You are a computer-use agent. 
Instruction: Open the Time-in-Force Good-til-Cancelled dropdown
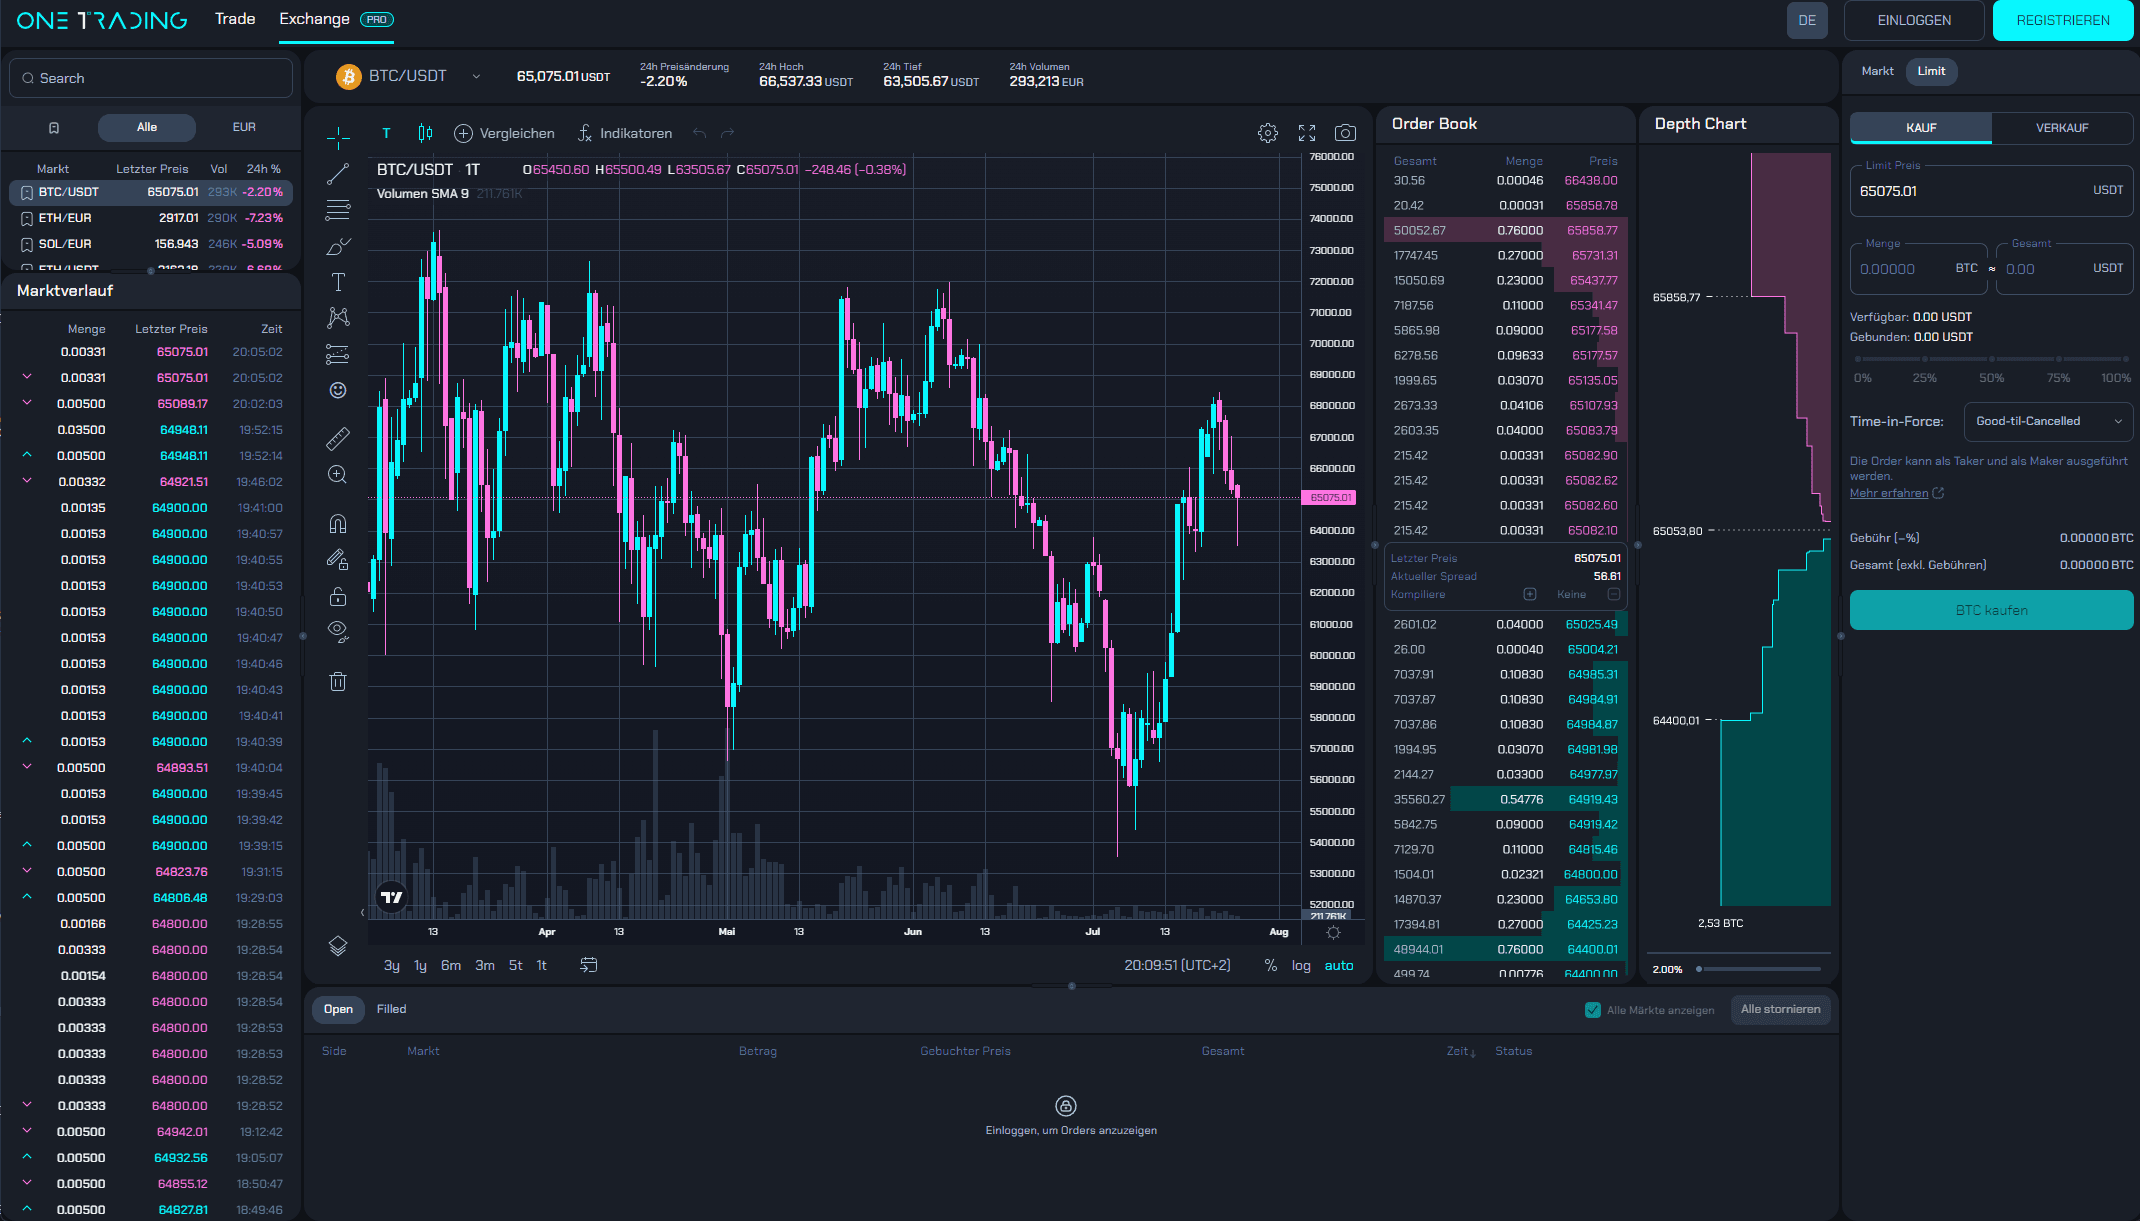(2048, 422)
